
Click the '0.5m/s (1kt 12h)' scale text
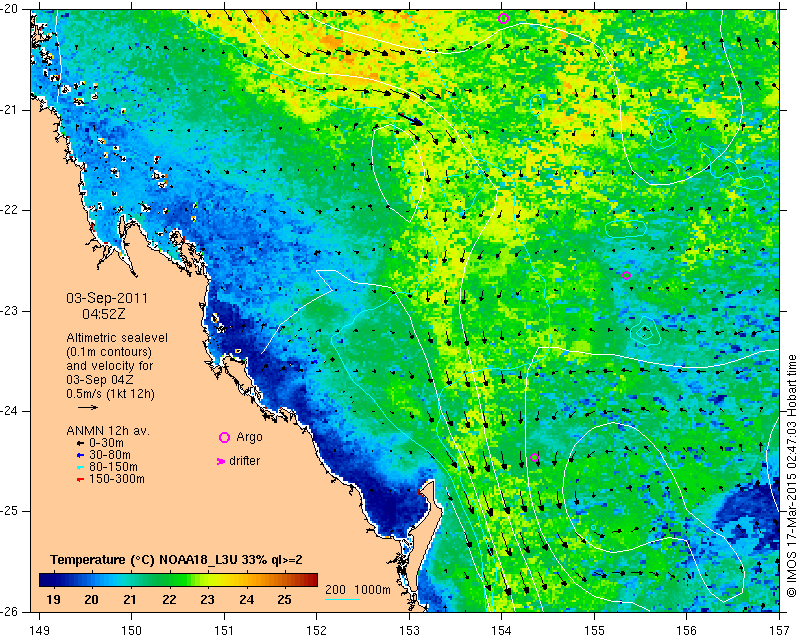coord(110,394)
